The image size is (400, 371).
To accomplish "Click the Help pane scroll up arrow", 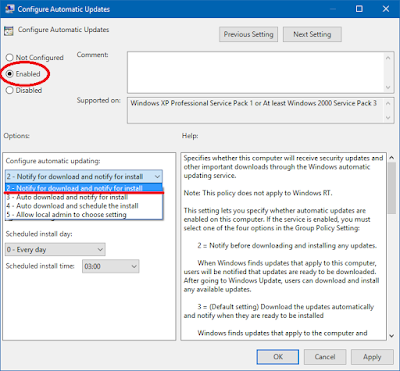I will tap(392, 157).
